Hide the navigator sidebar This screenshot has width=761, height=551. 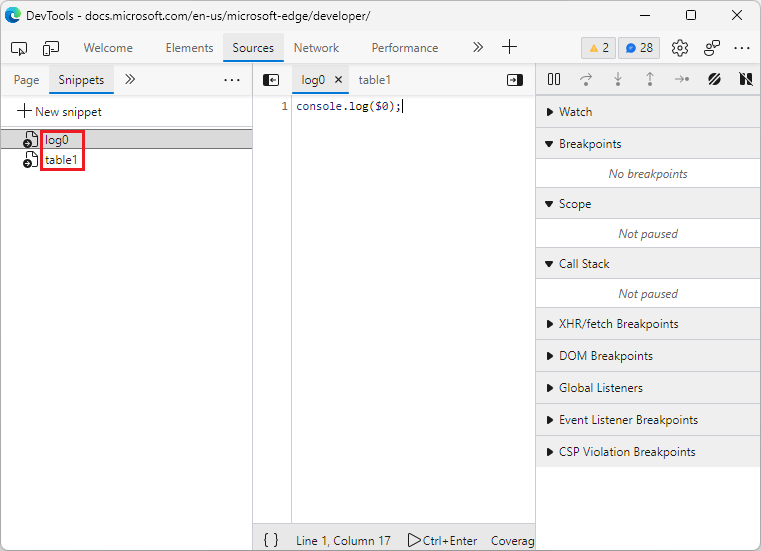271,80
